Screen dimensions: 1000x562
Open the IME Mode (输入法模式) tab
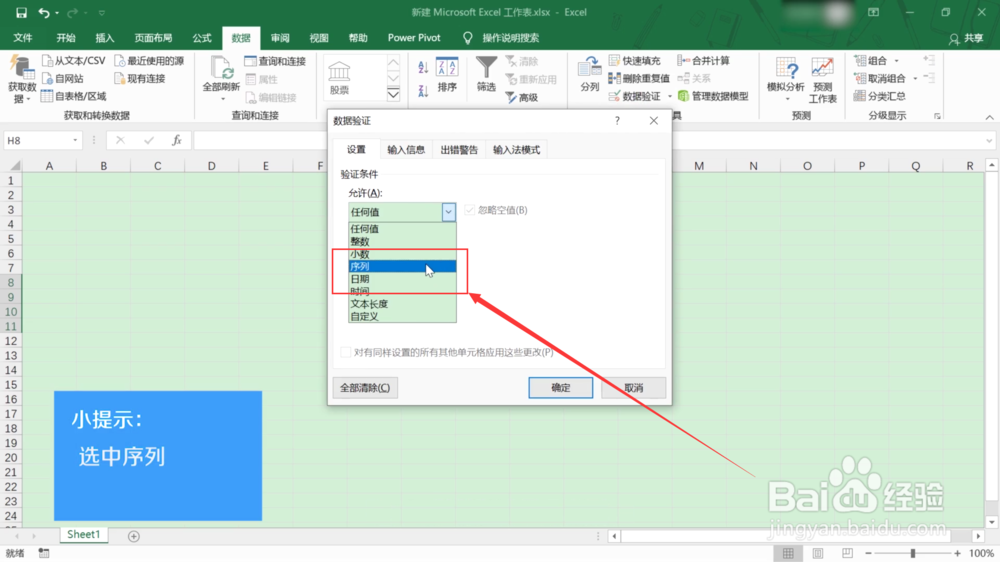click(x=517, y=150)
